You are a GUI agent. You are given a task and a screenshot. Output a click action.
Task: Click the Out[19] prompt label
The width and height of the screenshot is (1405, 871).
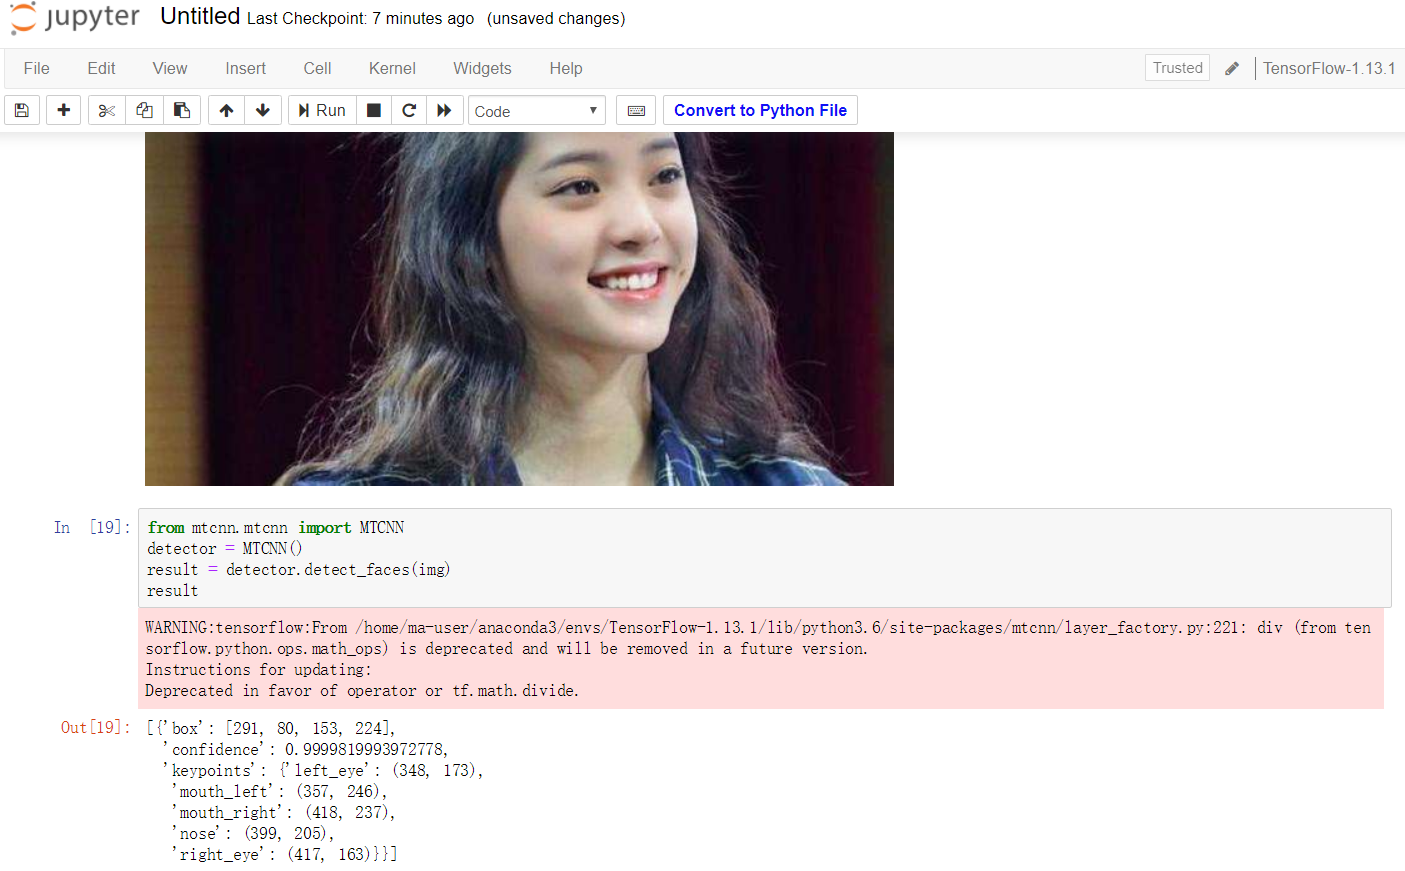click(x=95, y=727)
